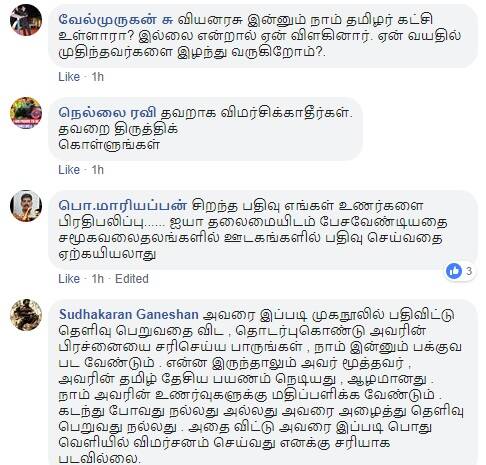Open பொ.மாரியப்பன் profile picture

pyautogui.click(x=26, y=206)
